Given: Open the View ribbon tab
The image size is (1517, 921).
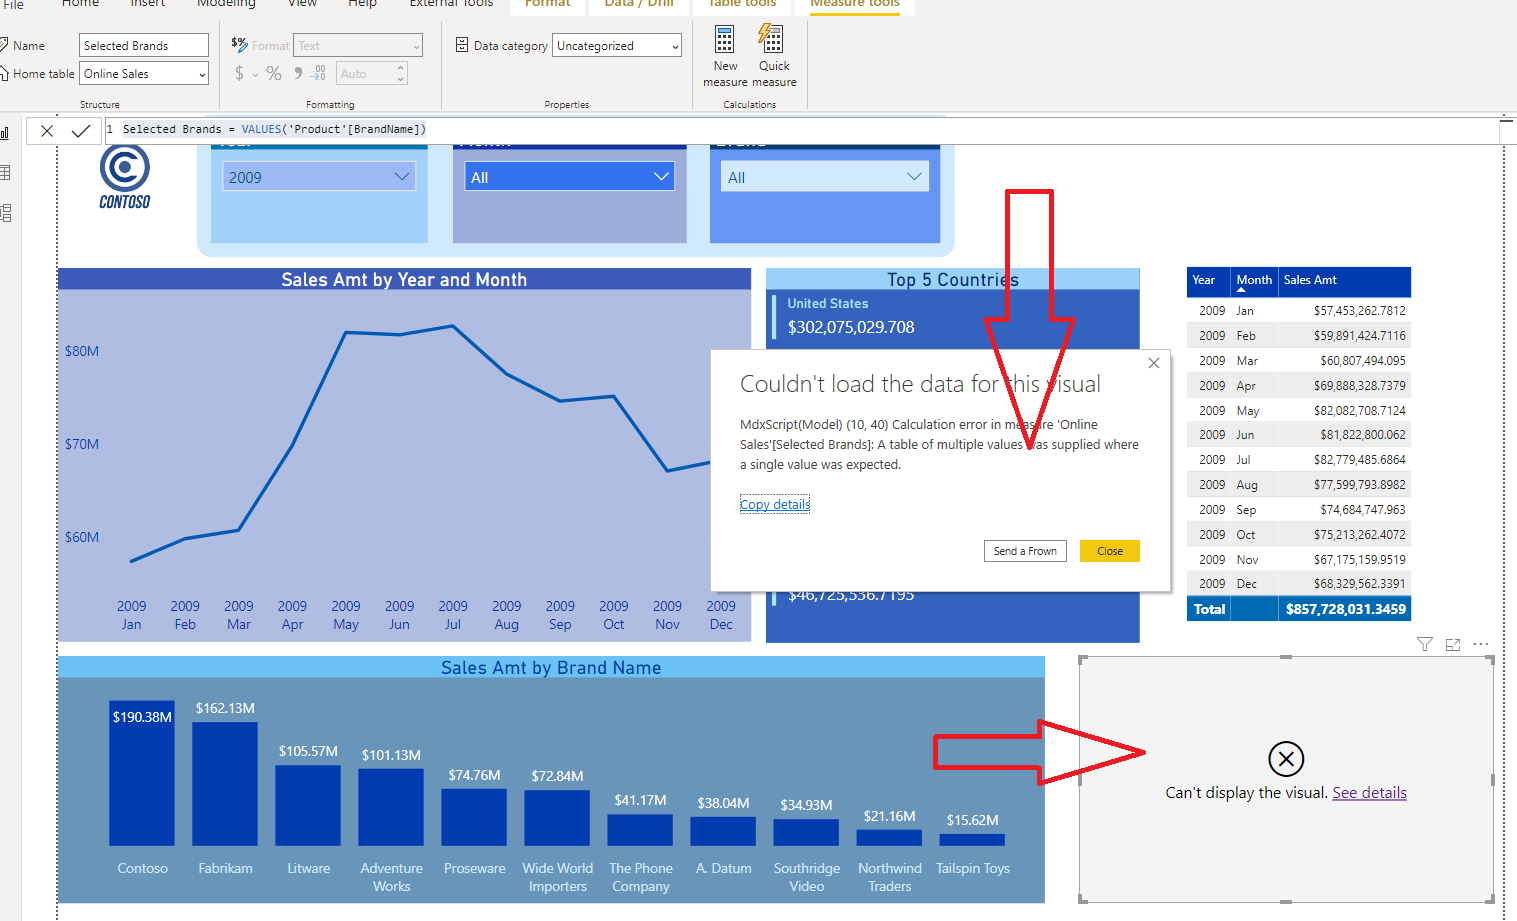Looking at the screenshot, I should click(302, 4).
